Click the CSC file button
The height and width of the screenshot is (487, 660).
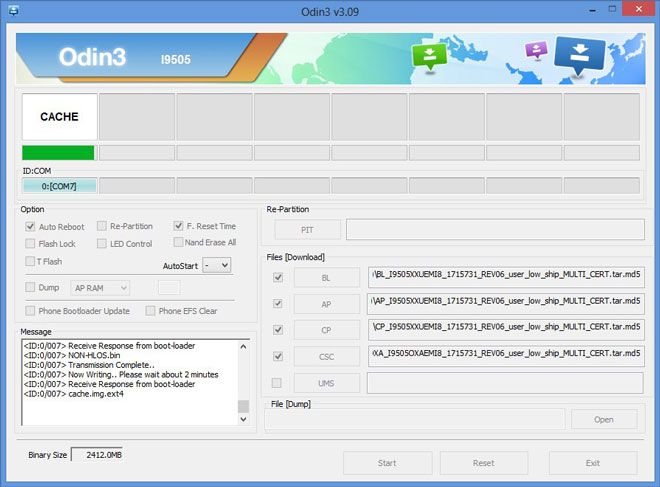pos(327,357)
